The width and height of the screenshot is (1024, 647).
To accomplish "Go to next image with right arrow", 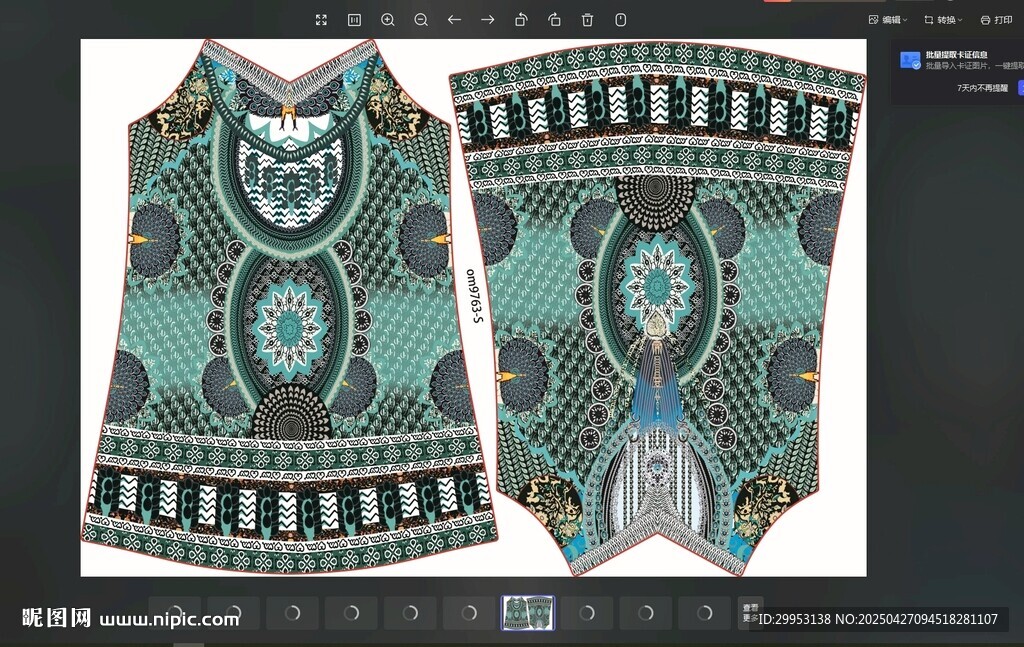I will coord(488,20).
